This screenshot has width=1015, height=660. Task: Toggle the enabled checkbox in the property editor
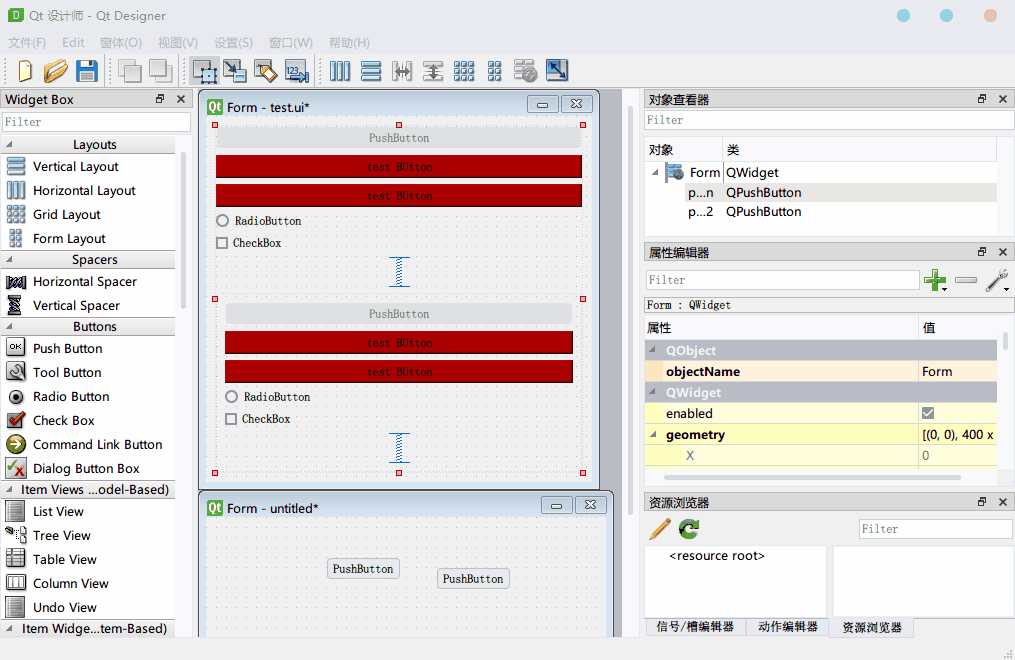[x=930, y=413]
